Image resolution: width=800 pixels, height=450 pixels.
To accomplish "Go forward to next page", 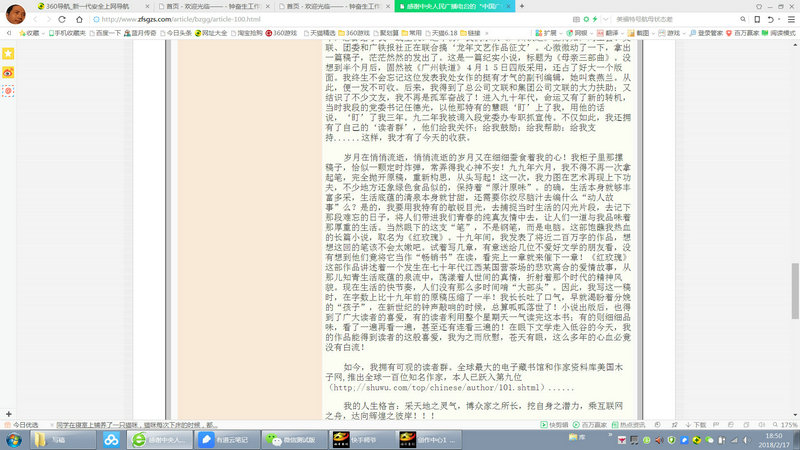I will tap(49, 19).
